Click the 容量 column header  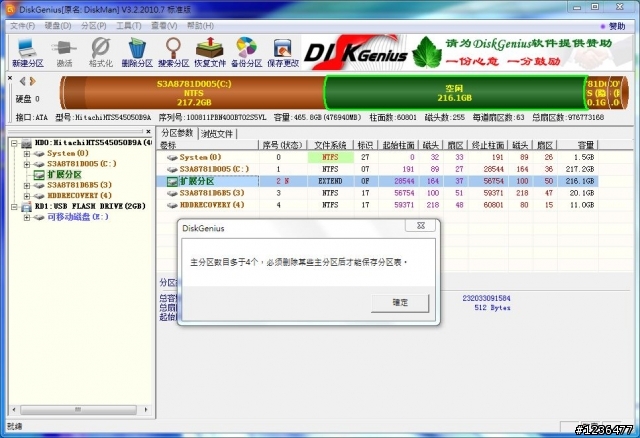click(578, 145)
